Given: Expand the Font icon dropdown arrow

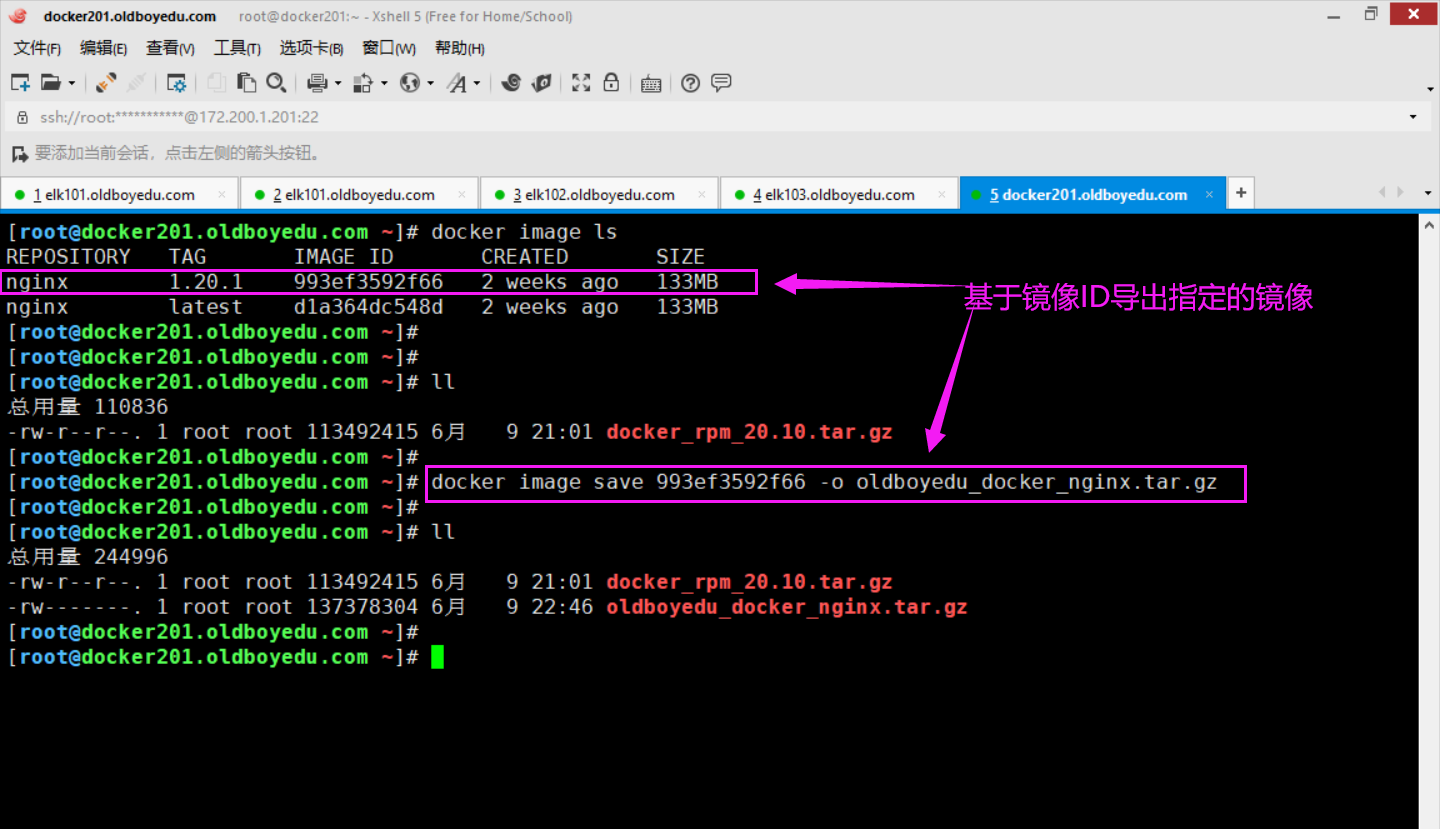Looking at the screenshot, I should pyautogui.click(x=477, y=84).
